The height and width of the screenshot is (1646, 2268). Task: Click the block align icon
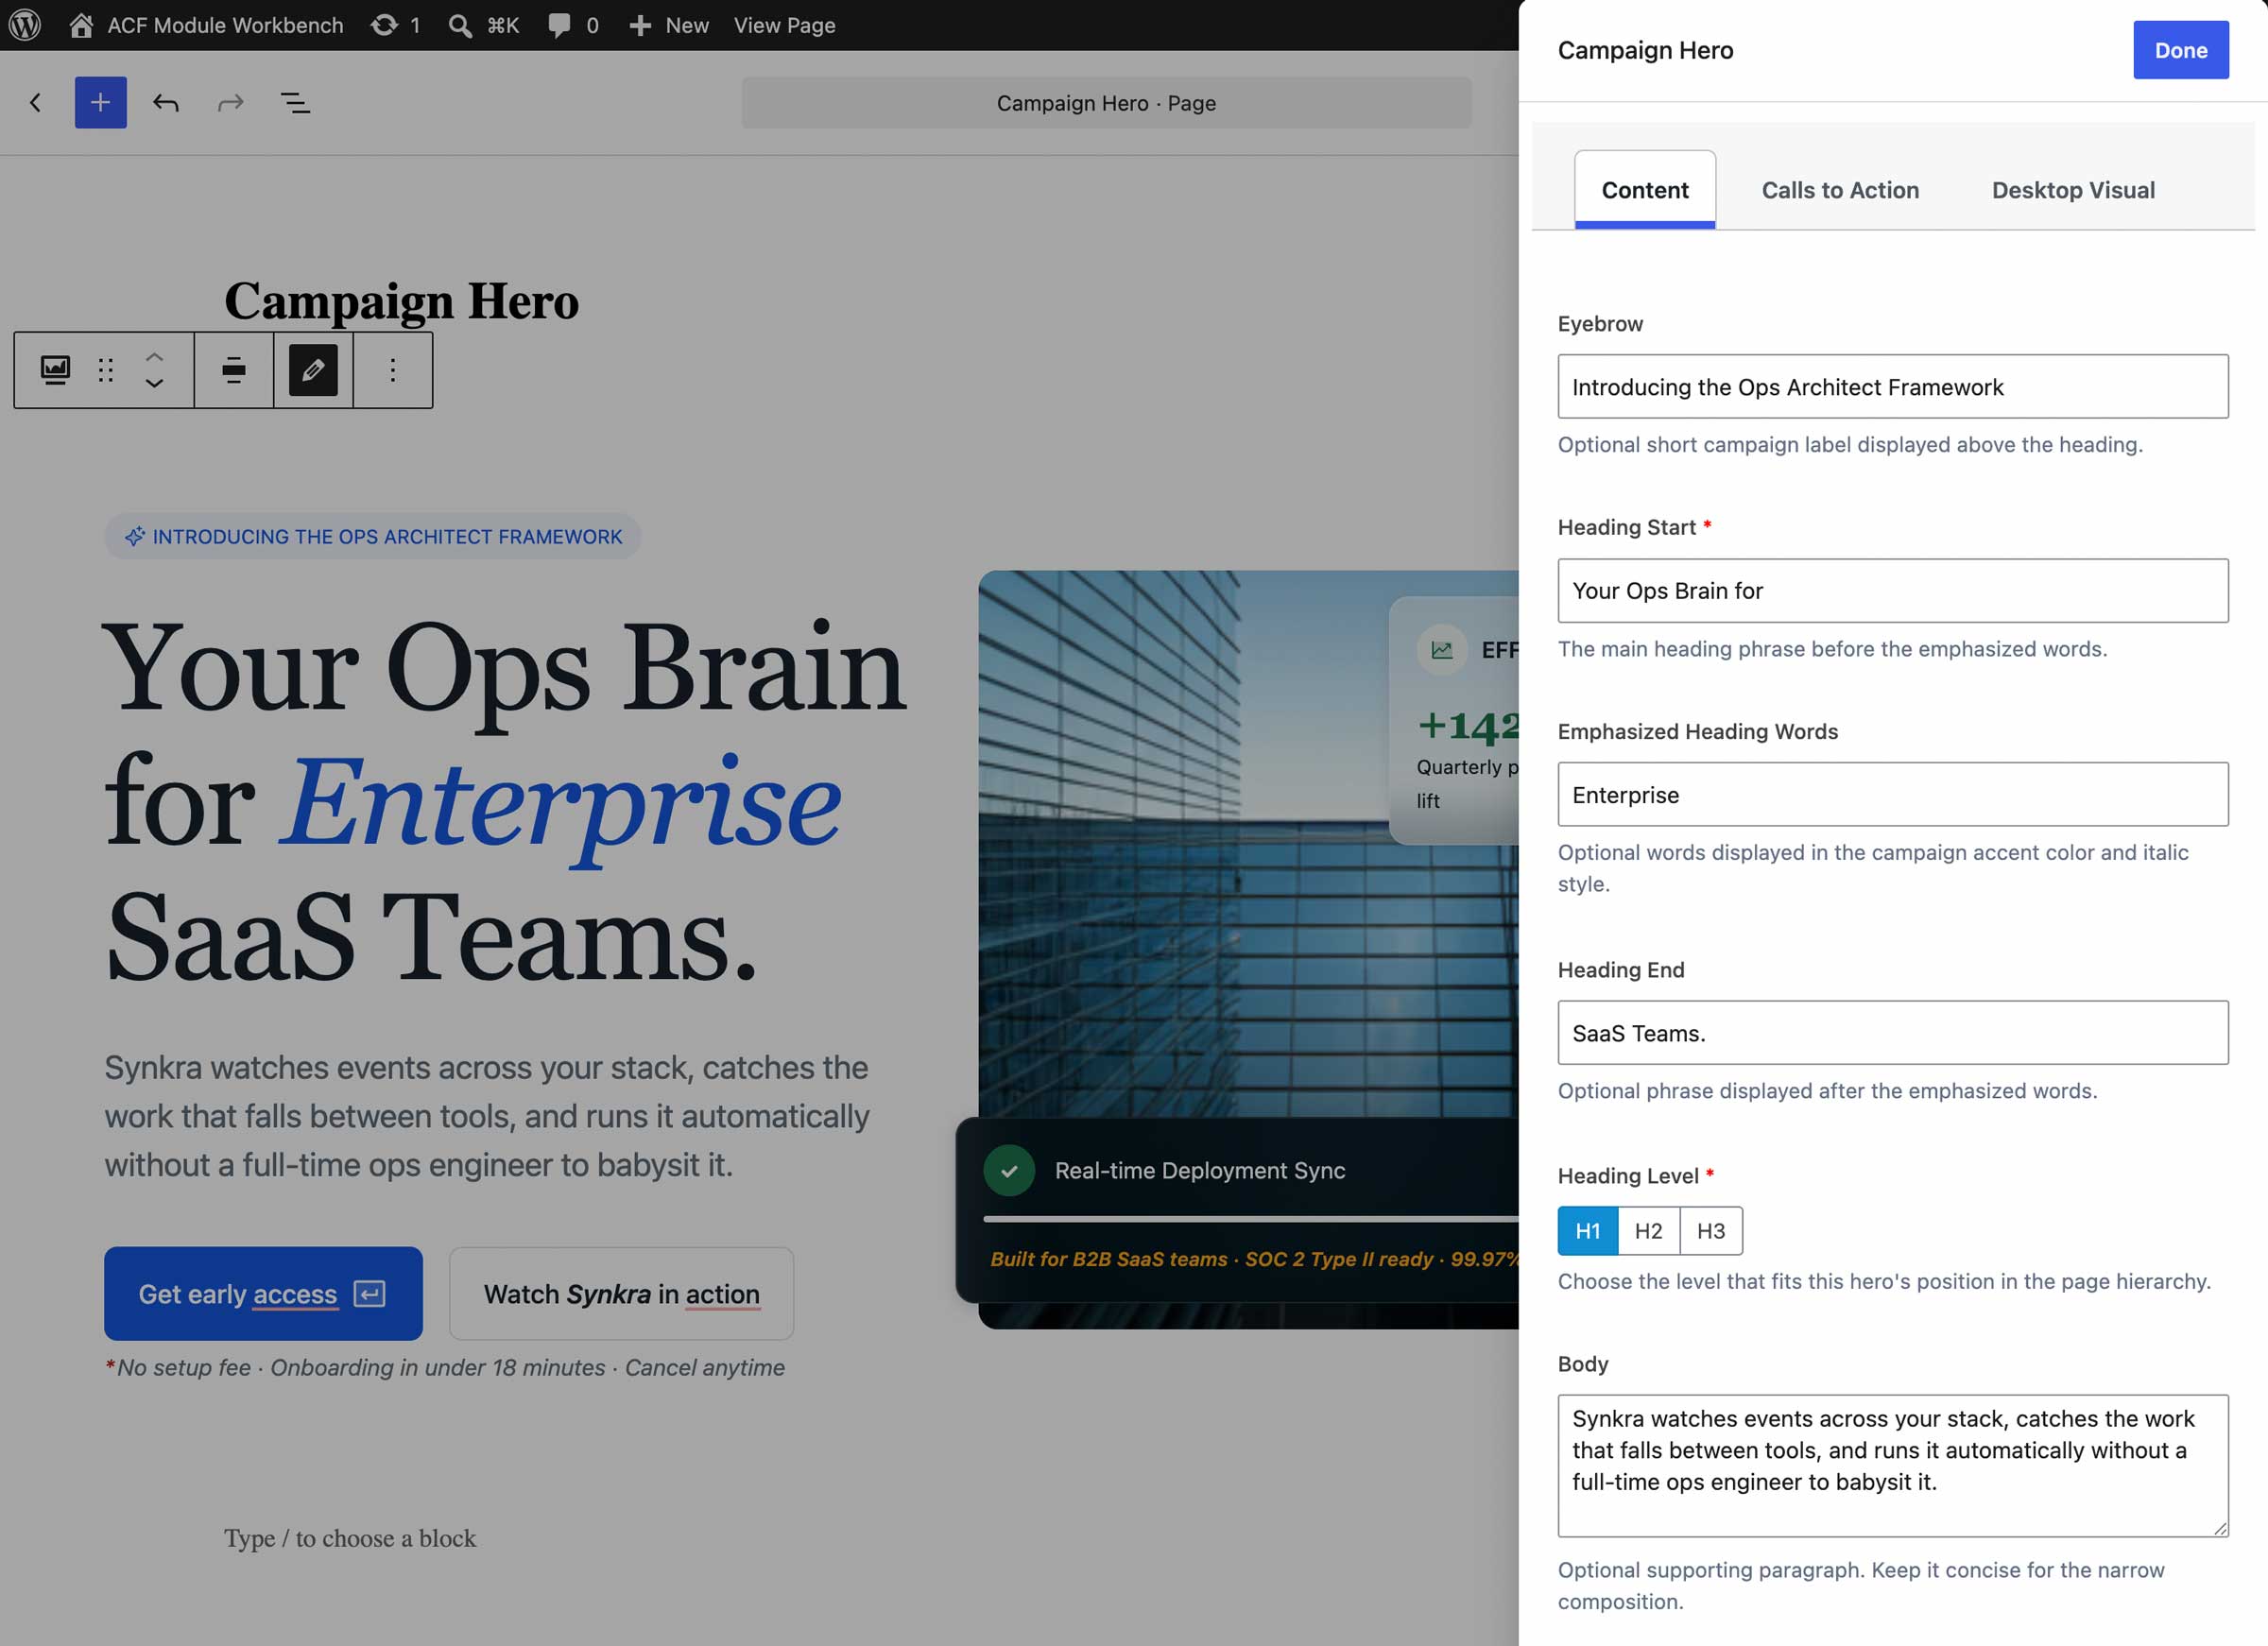pos(234,370)
